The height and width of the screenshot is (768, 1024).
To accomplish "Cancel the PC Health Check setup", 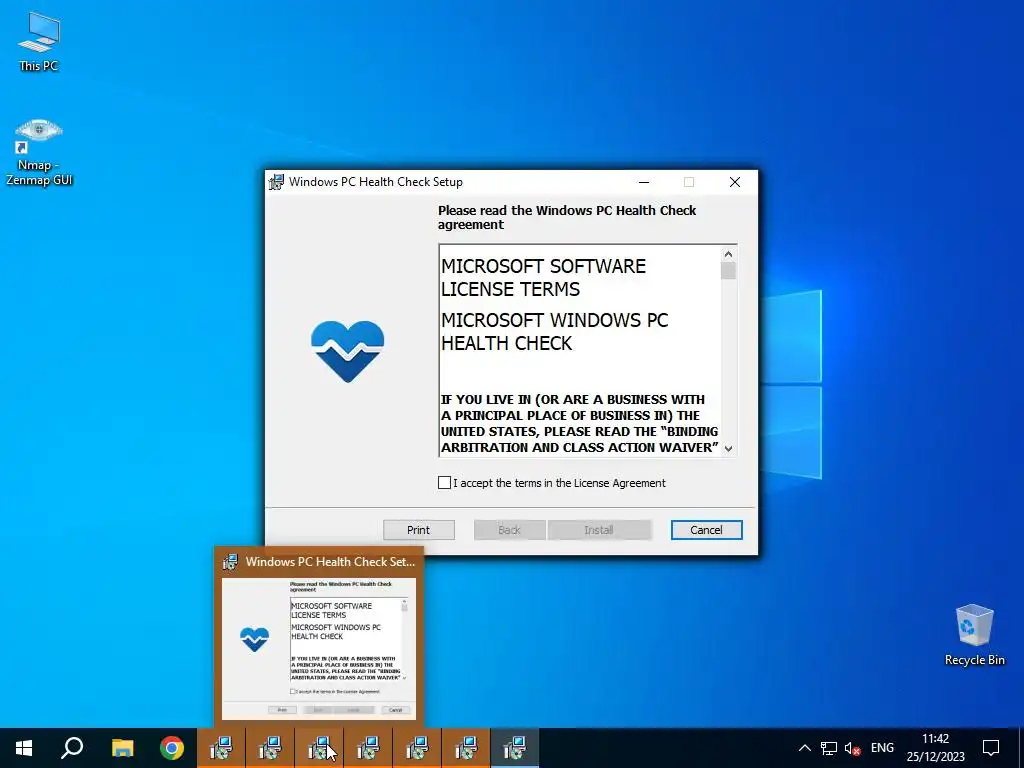I will (x=707, y=530).
